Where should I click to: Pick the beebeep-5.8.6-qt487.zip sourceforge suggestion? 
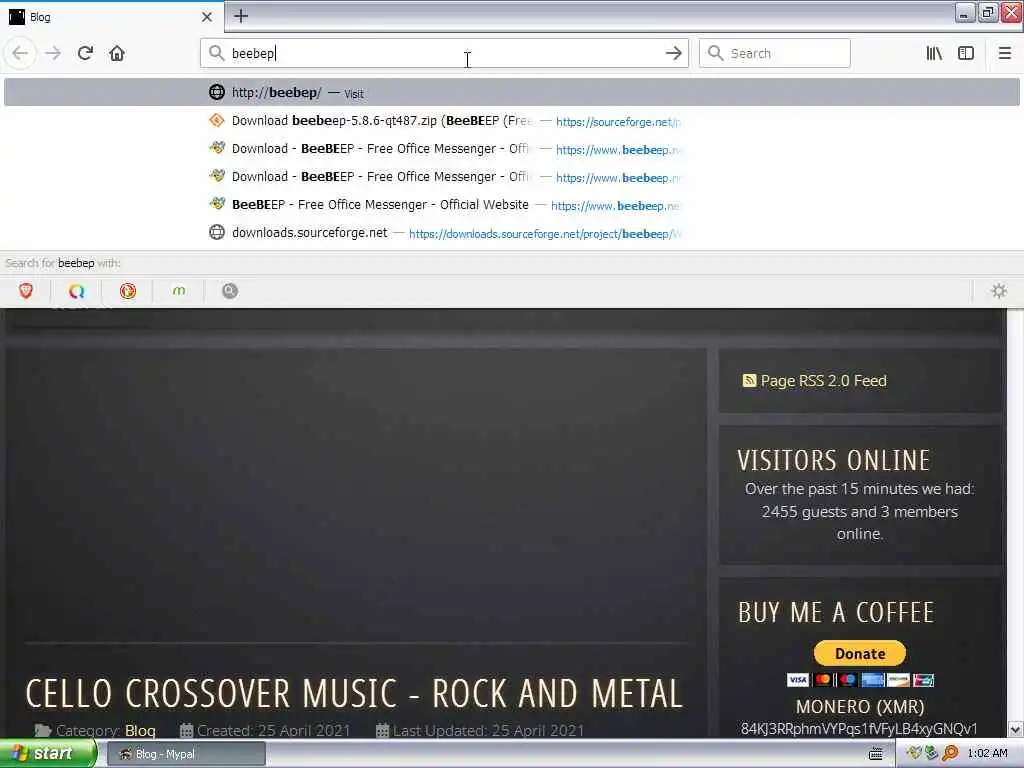(512, 121)
